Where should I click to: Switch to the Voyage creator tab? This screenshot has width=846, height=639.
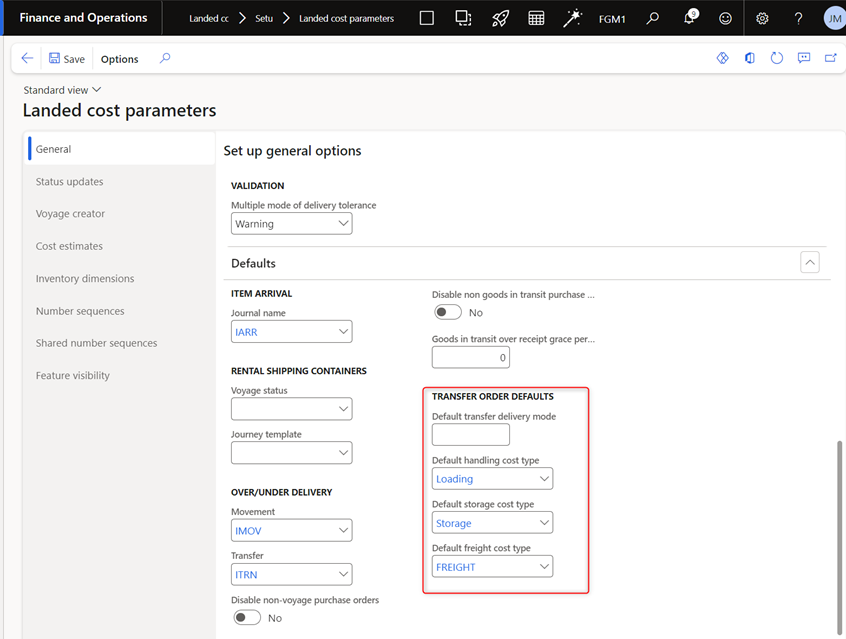coord(70,214)
